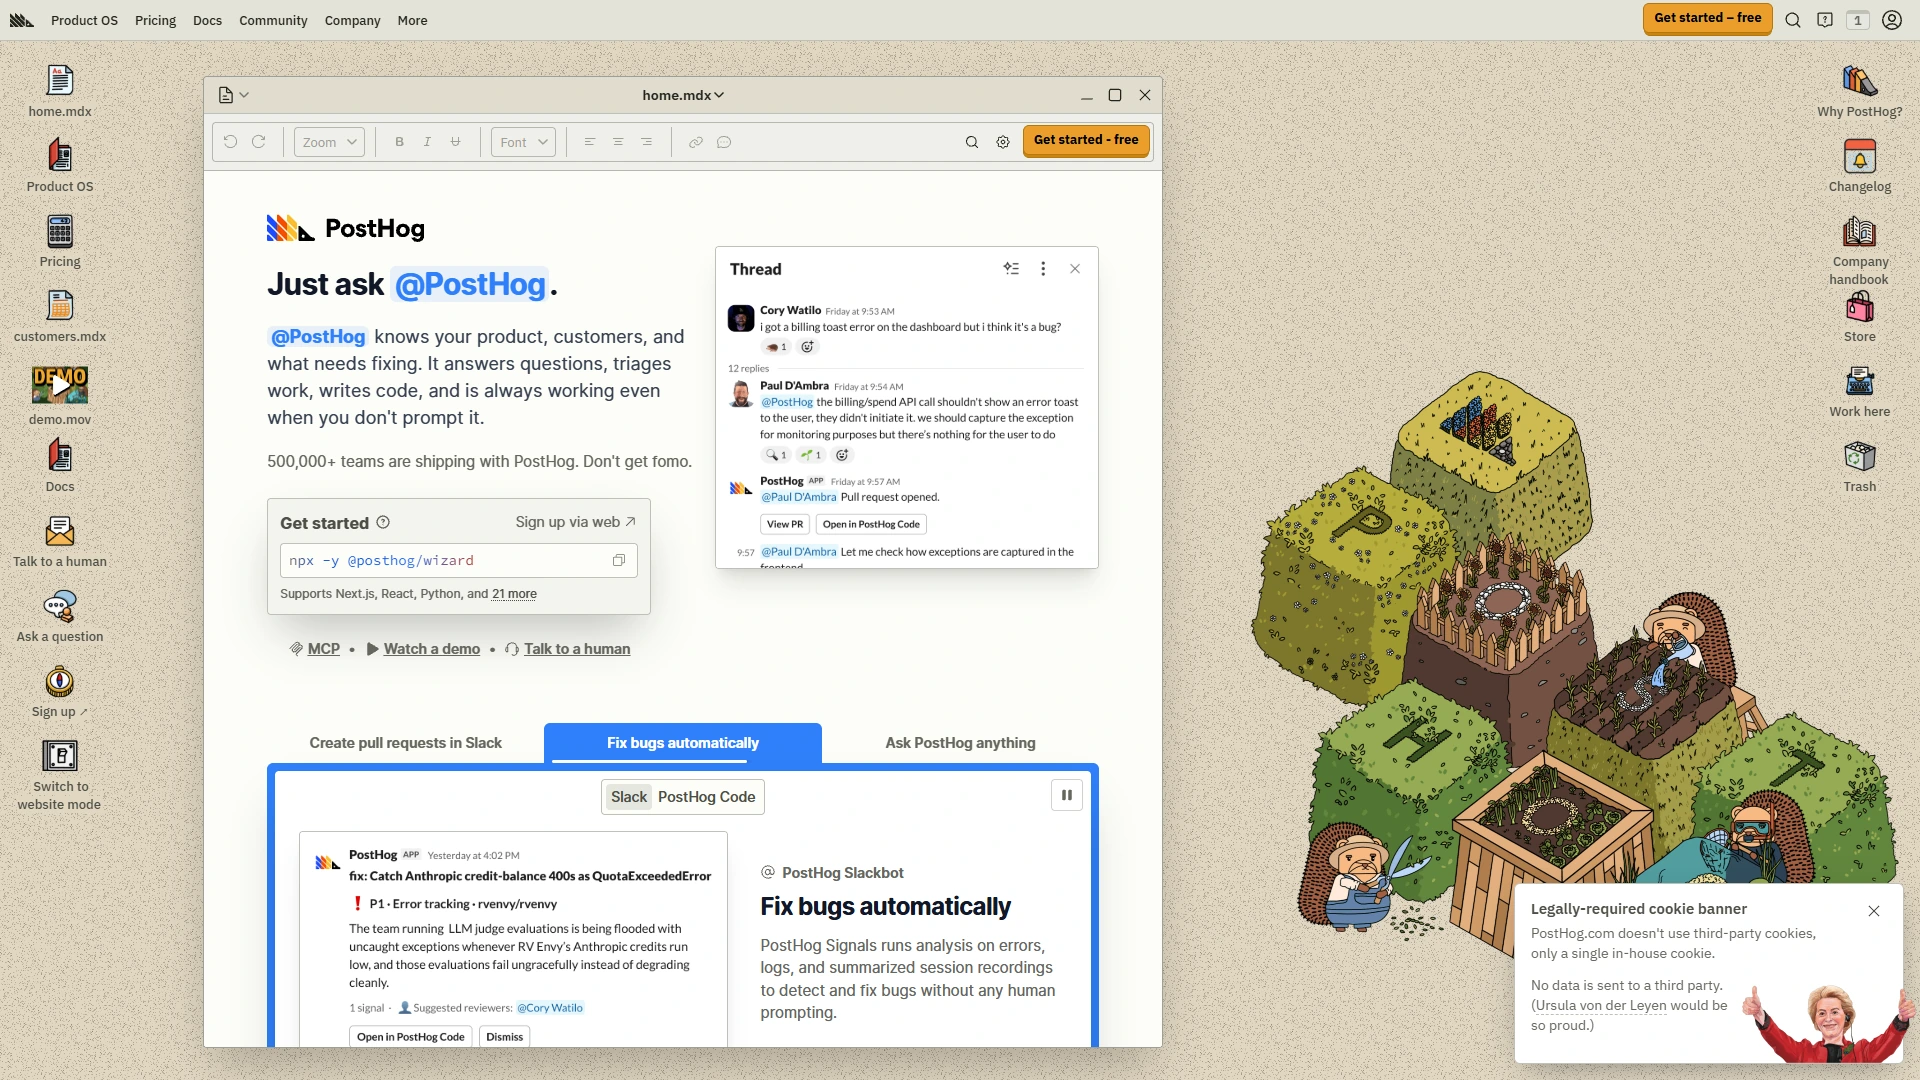Toggle bold formatting in editor toolbar

point(399,142)
